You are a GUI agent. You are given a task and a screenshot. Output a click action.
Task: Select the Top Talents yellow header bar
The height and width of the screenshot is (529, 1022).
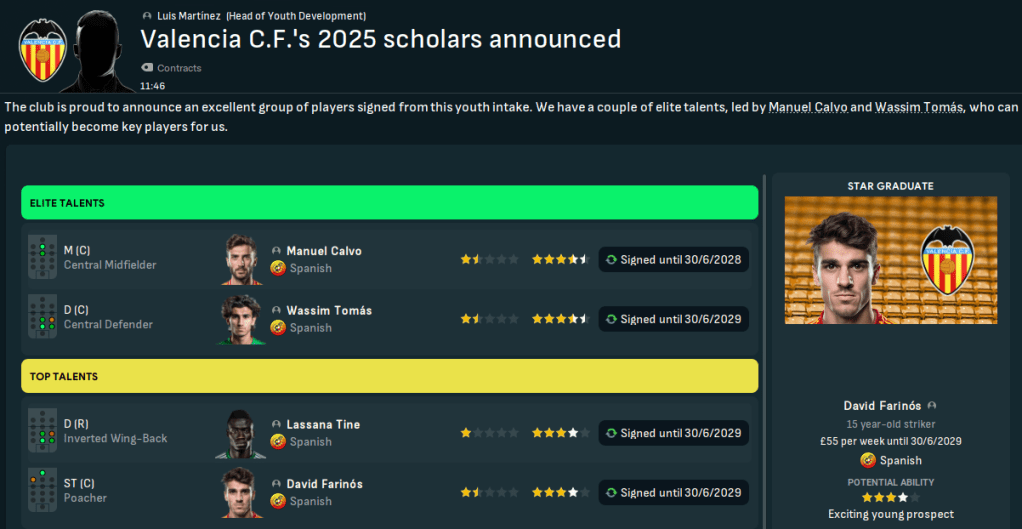(x=389, y=376)
